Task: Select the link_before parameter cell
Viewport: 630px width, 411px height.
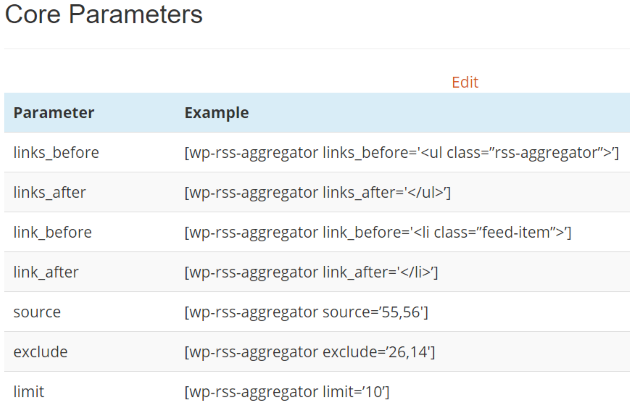Action: point(52,232)
